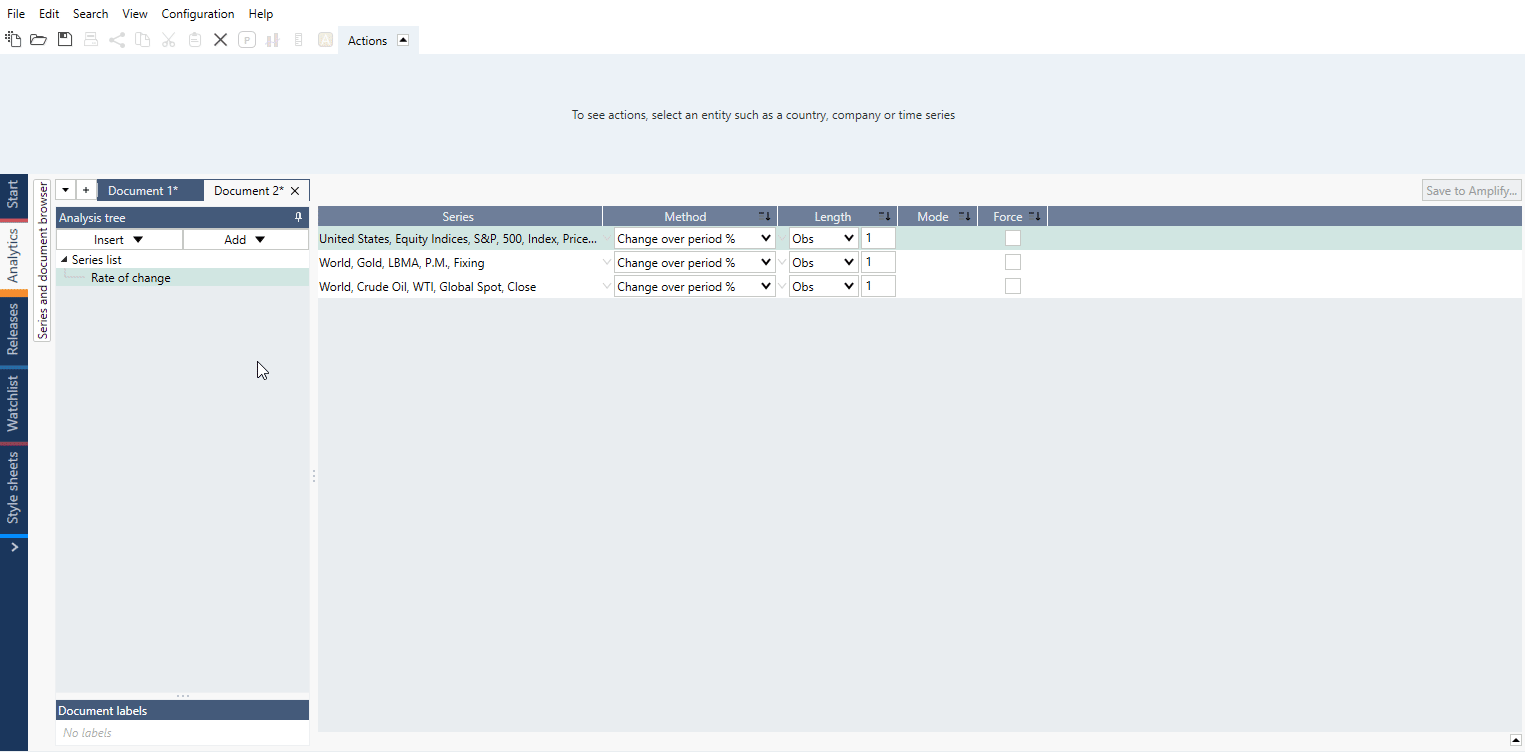
Task: Click the new document toolbar icon
Action: coord(13,40)
